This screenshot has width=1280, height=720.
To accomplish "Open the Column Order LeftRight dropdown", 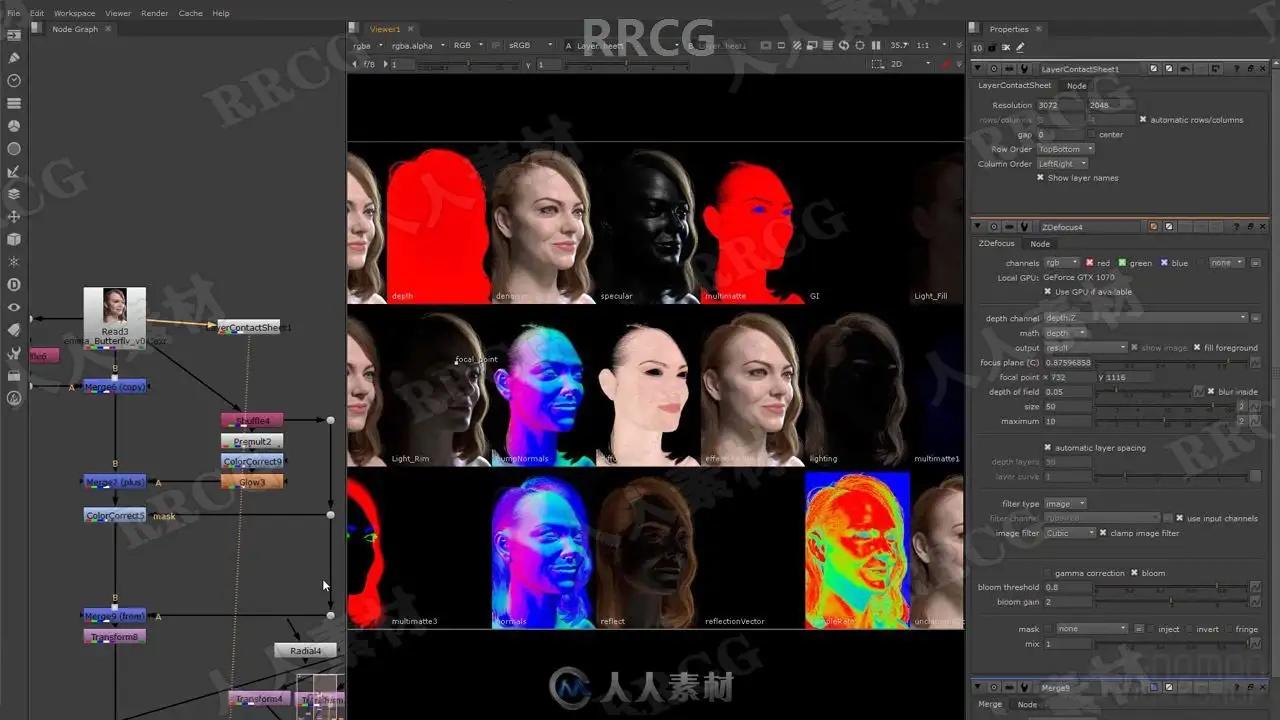I will (x=1062, y=163).
